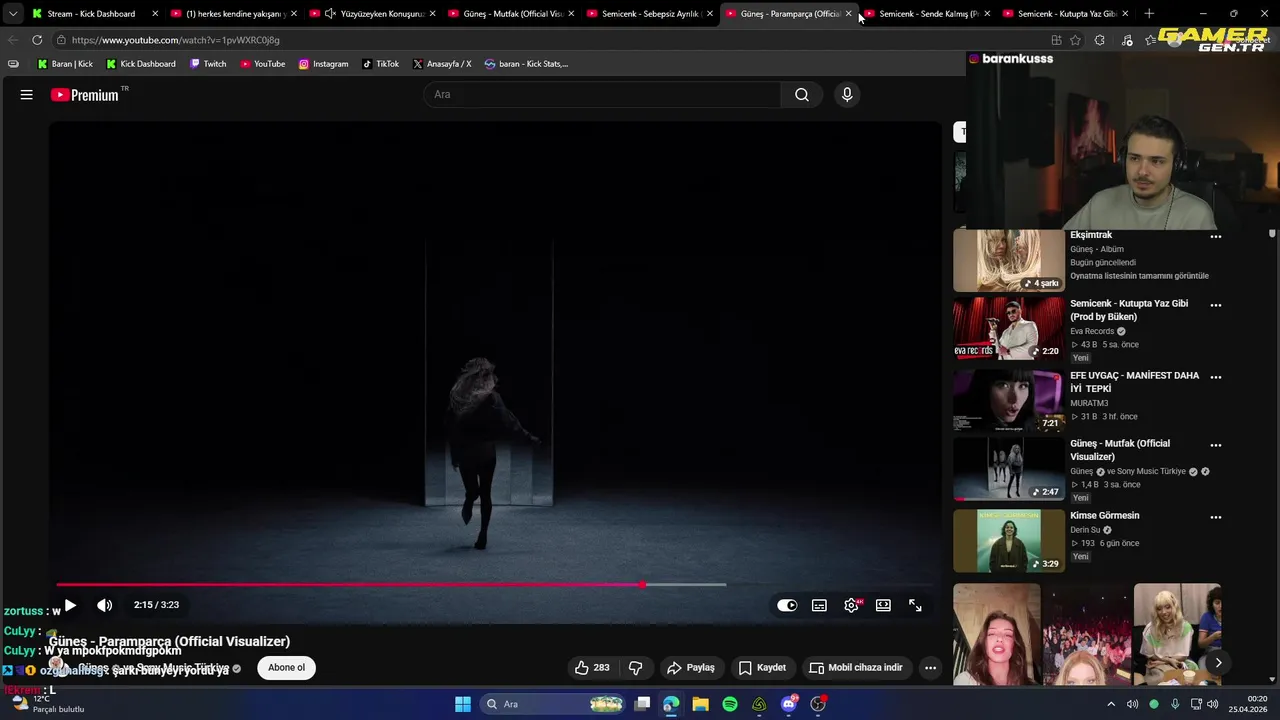Start voice search with microphone icon

pos(847,95)
